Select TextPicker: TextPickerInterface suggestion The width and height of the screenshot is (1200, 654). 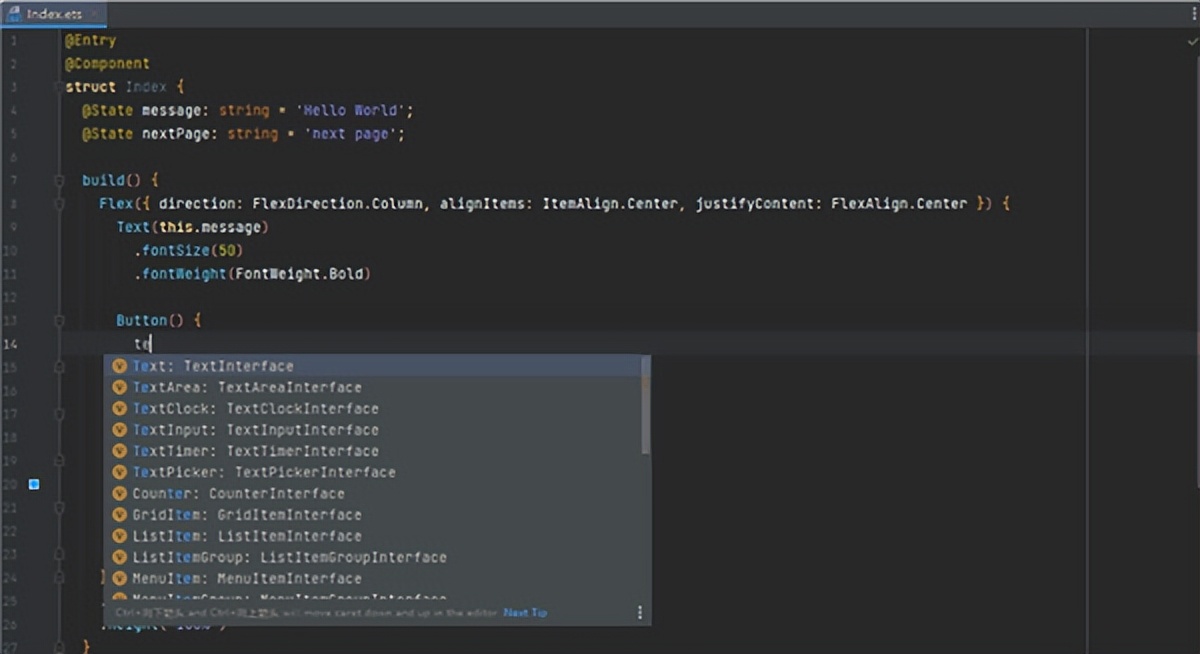coord(378,472)
